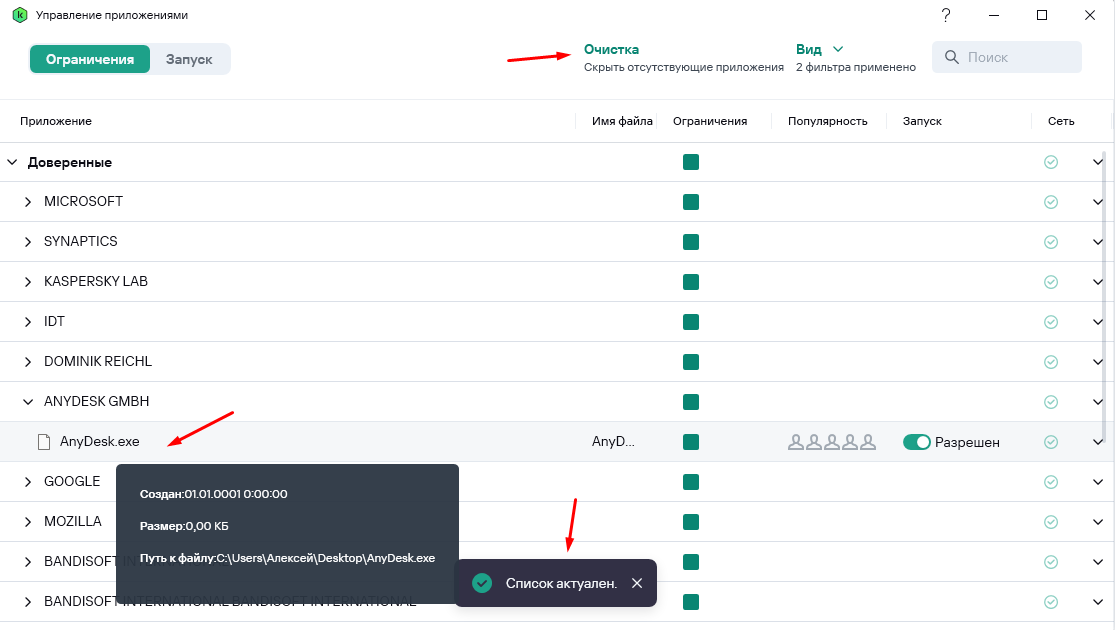Image resolution: width=1115 pixels, height=630 pixels.
Task: Click the search magnifier icon
Action: (x=951, y=57)
